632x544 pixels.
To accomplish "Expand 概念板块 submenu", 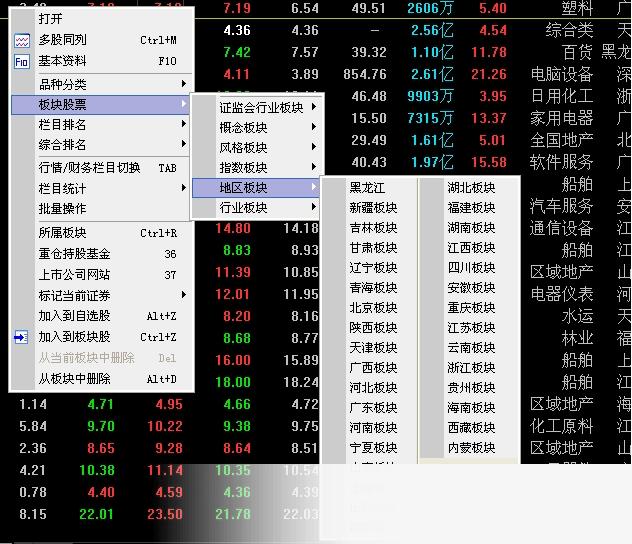I will tap(258, 128).
